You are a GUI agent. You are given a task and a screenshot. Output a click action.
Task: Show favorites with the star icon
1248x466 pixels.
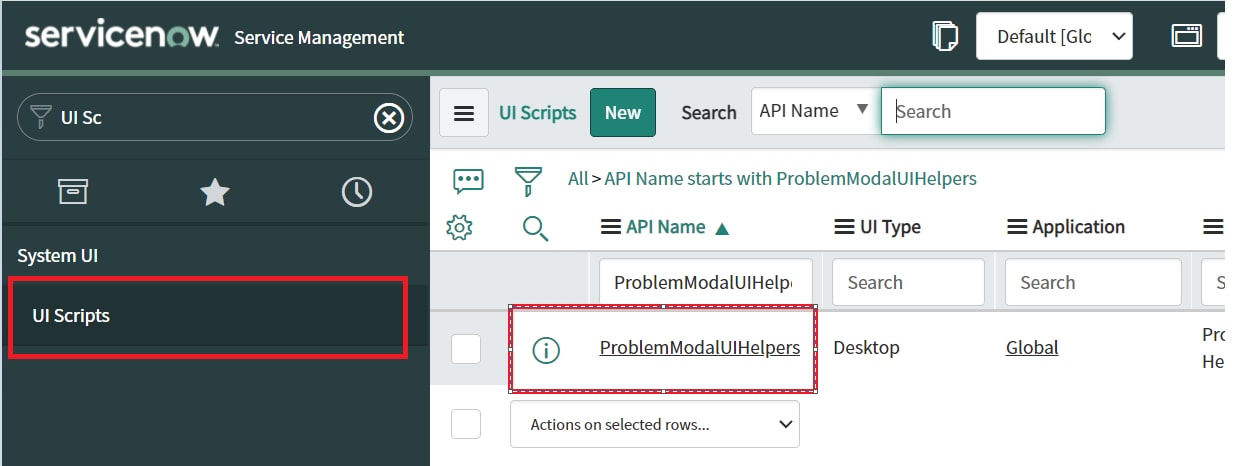pyautogui.click(x=215, y=192)
